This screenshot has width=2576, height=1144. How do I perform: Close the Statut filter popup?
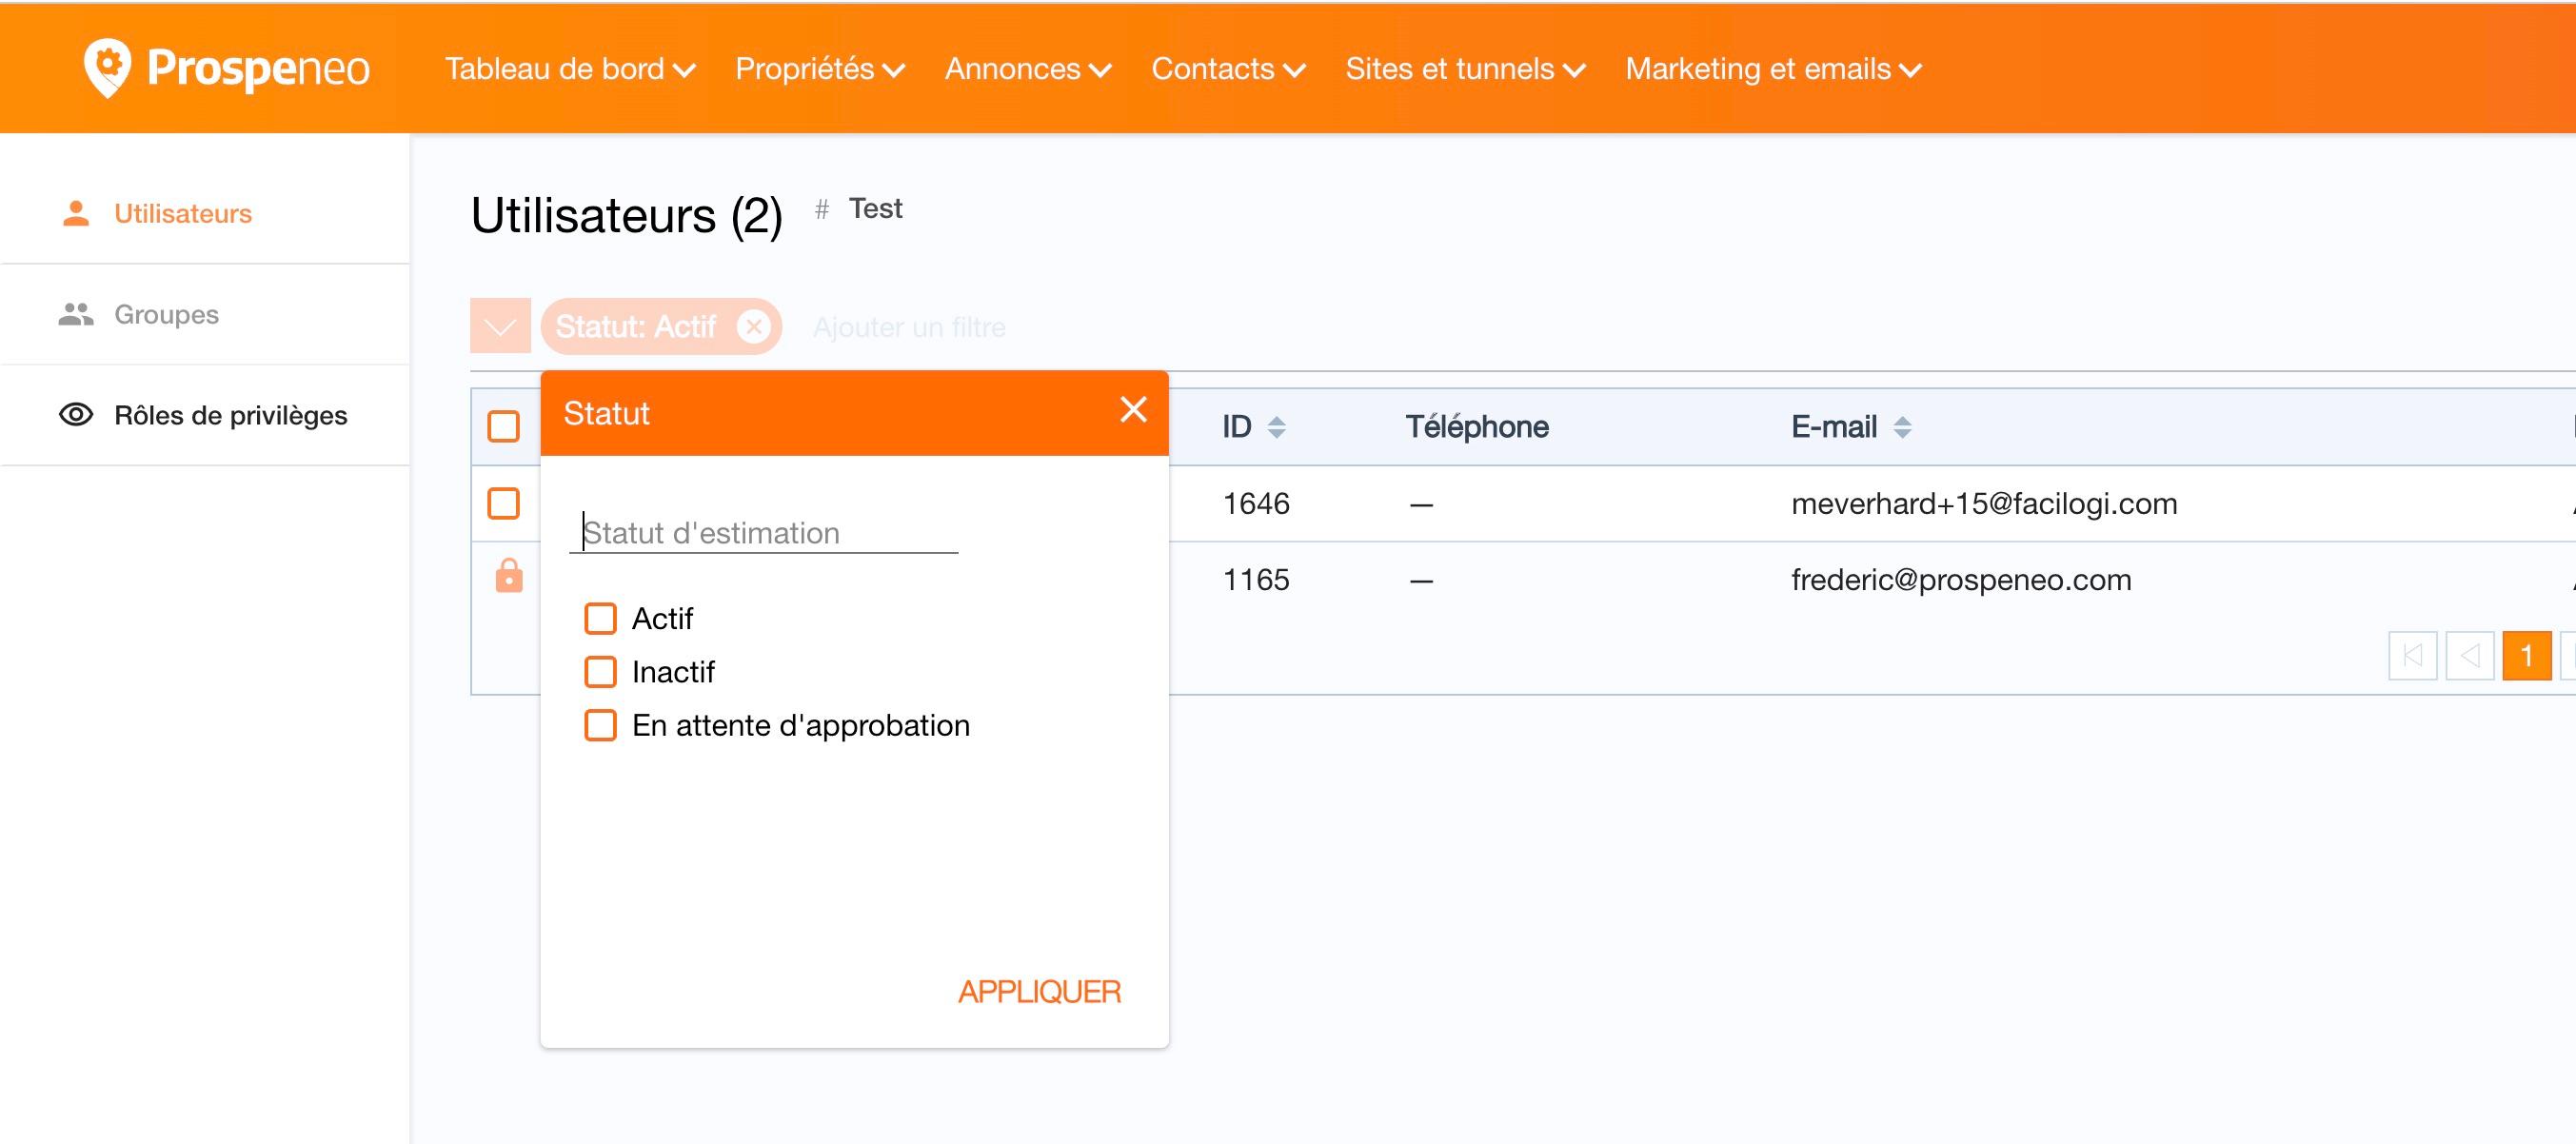click(x=1132, y=410)
